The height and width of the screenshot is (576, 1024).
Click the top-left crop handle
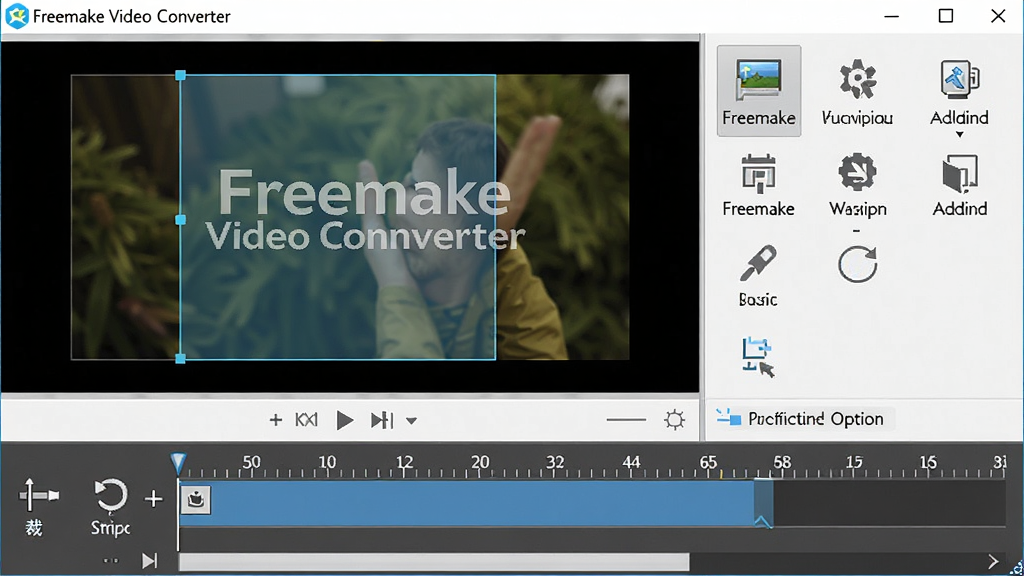pyautogui.click(x=180, y=75)
